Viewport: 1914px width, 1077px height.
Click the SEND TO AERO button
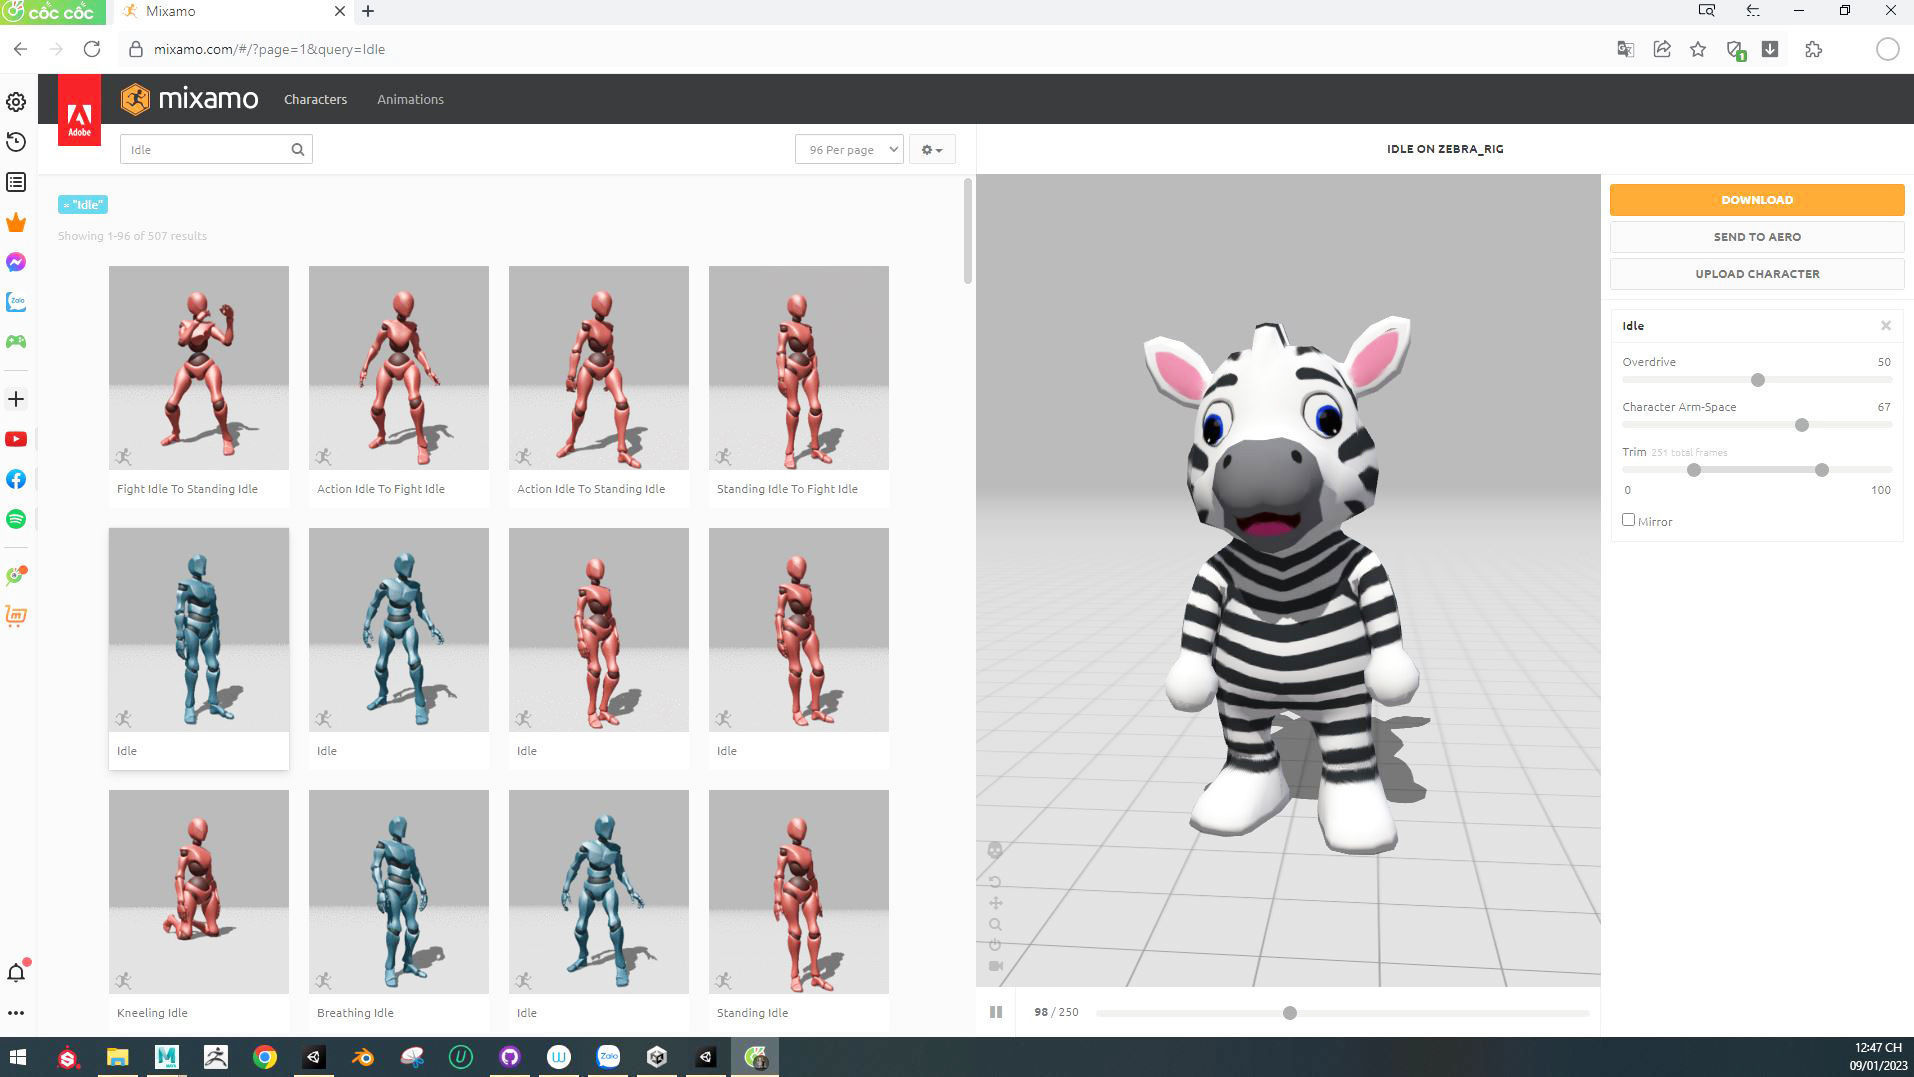point(1757,237)
